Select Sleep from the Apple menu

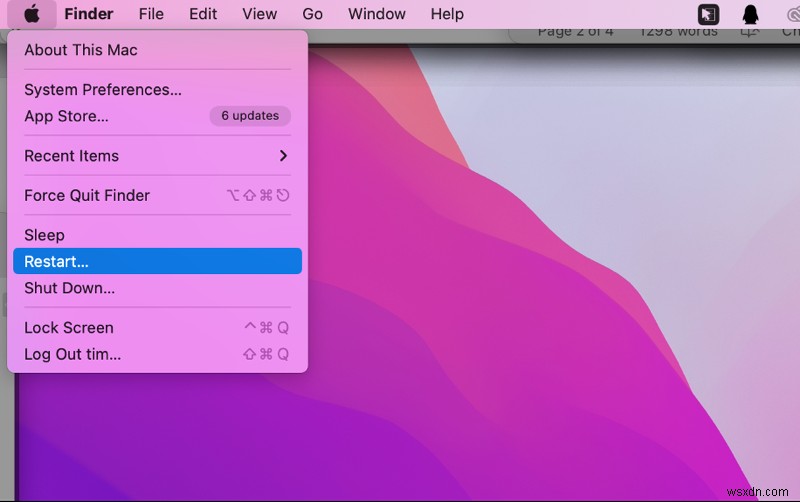pyautogui.click(x=157, y=235)
